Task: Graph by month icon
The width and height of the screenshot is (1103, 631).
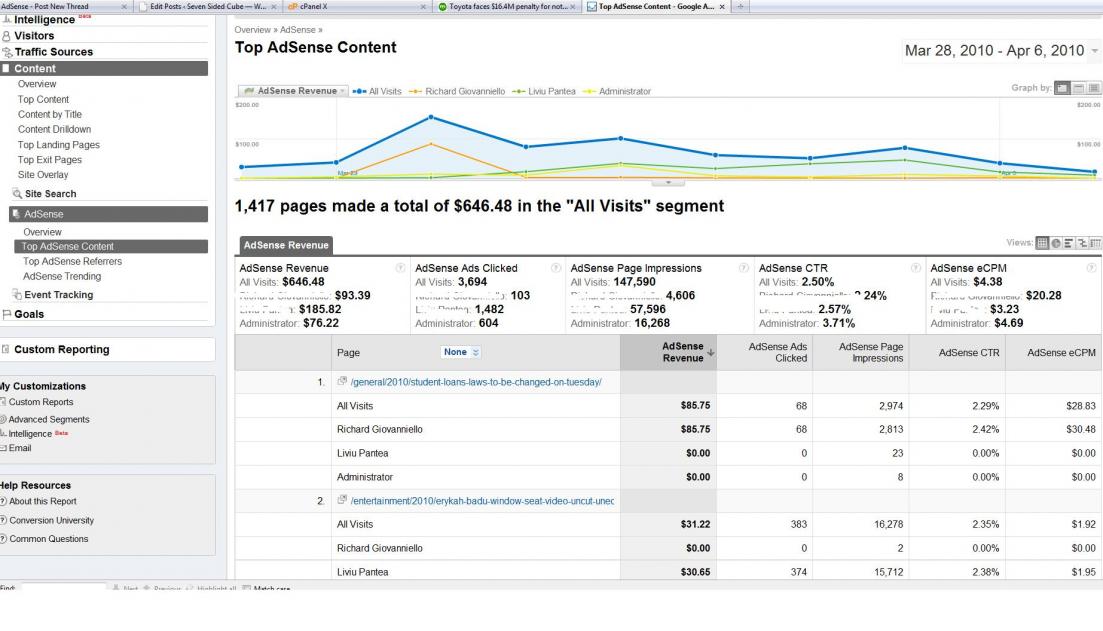Action: (x=1094, y=88)
